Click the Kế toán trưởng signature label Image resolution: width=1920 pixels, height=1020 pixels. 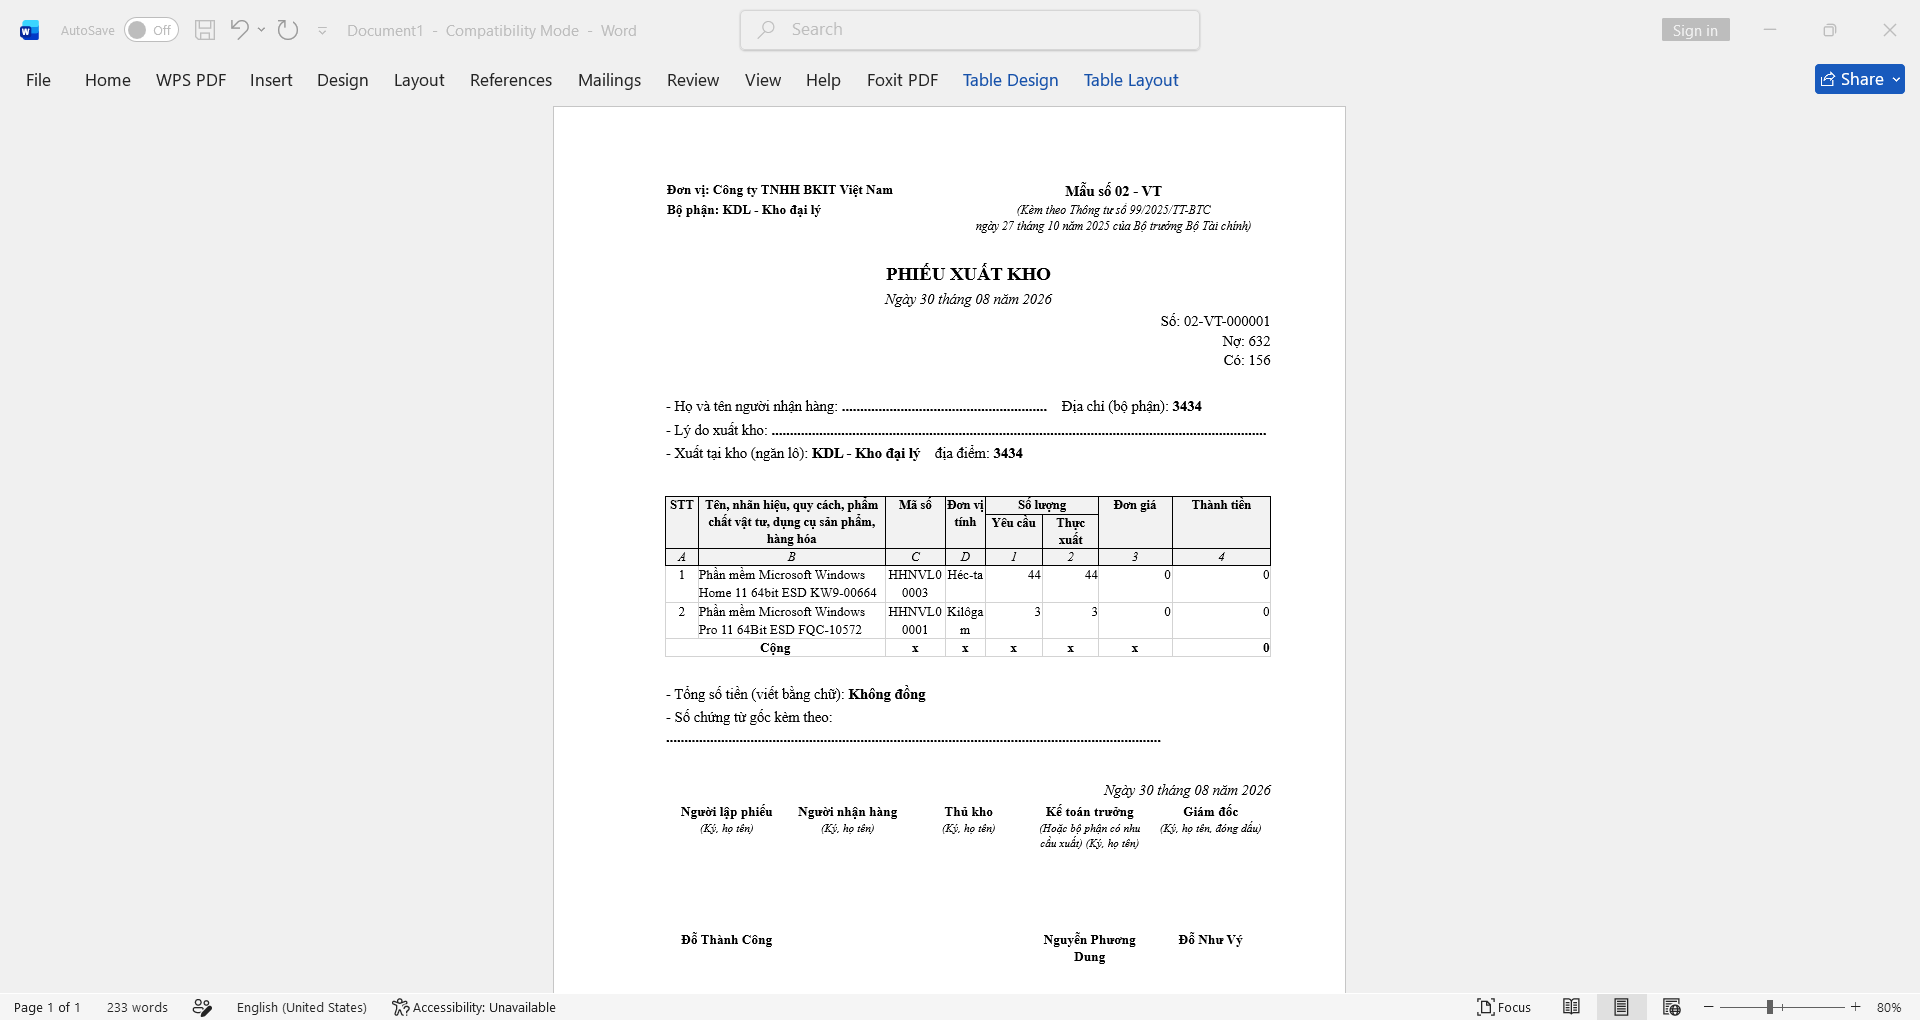(1090, 812)
